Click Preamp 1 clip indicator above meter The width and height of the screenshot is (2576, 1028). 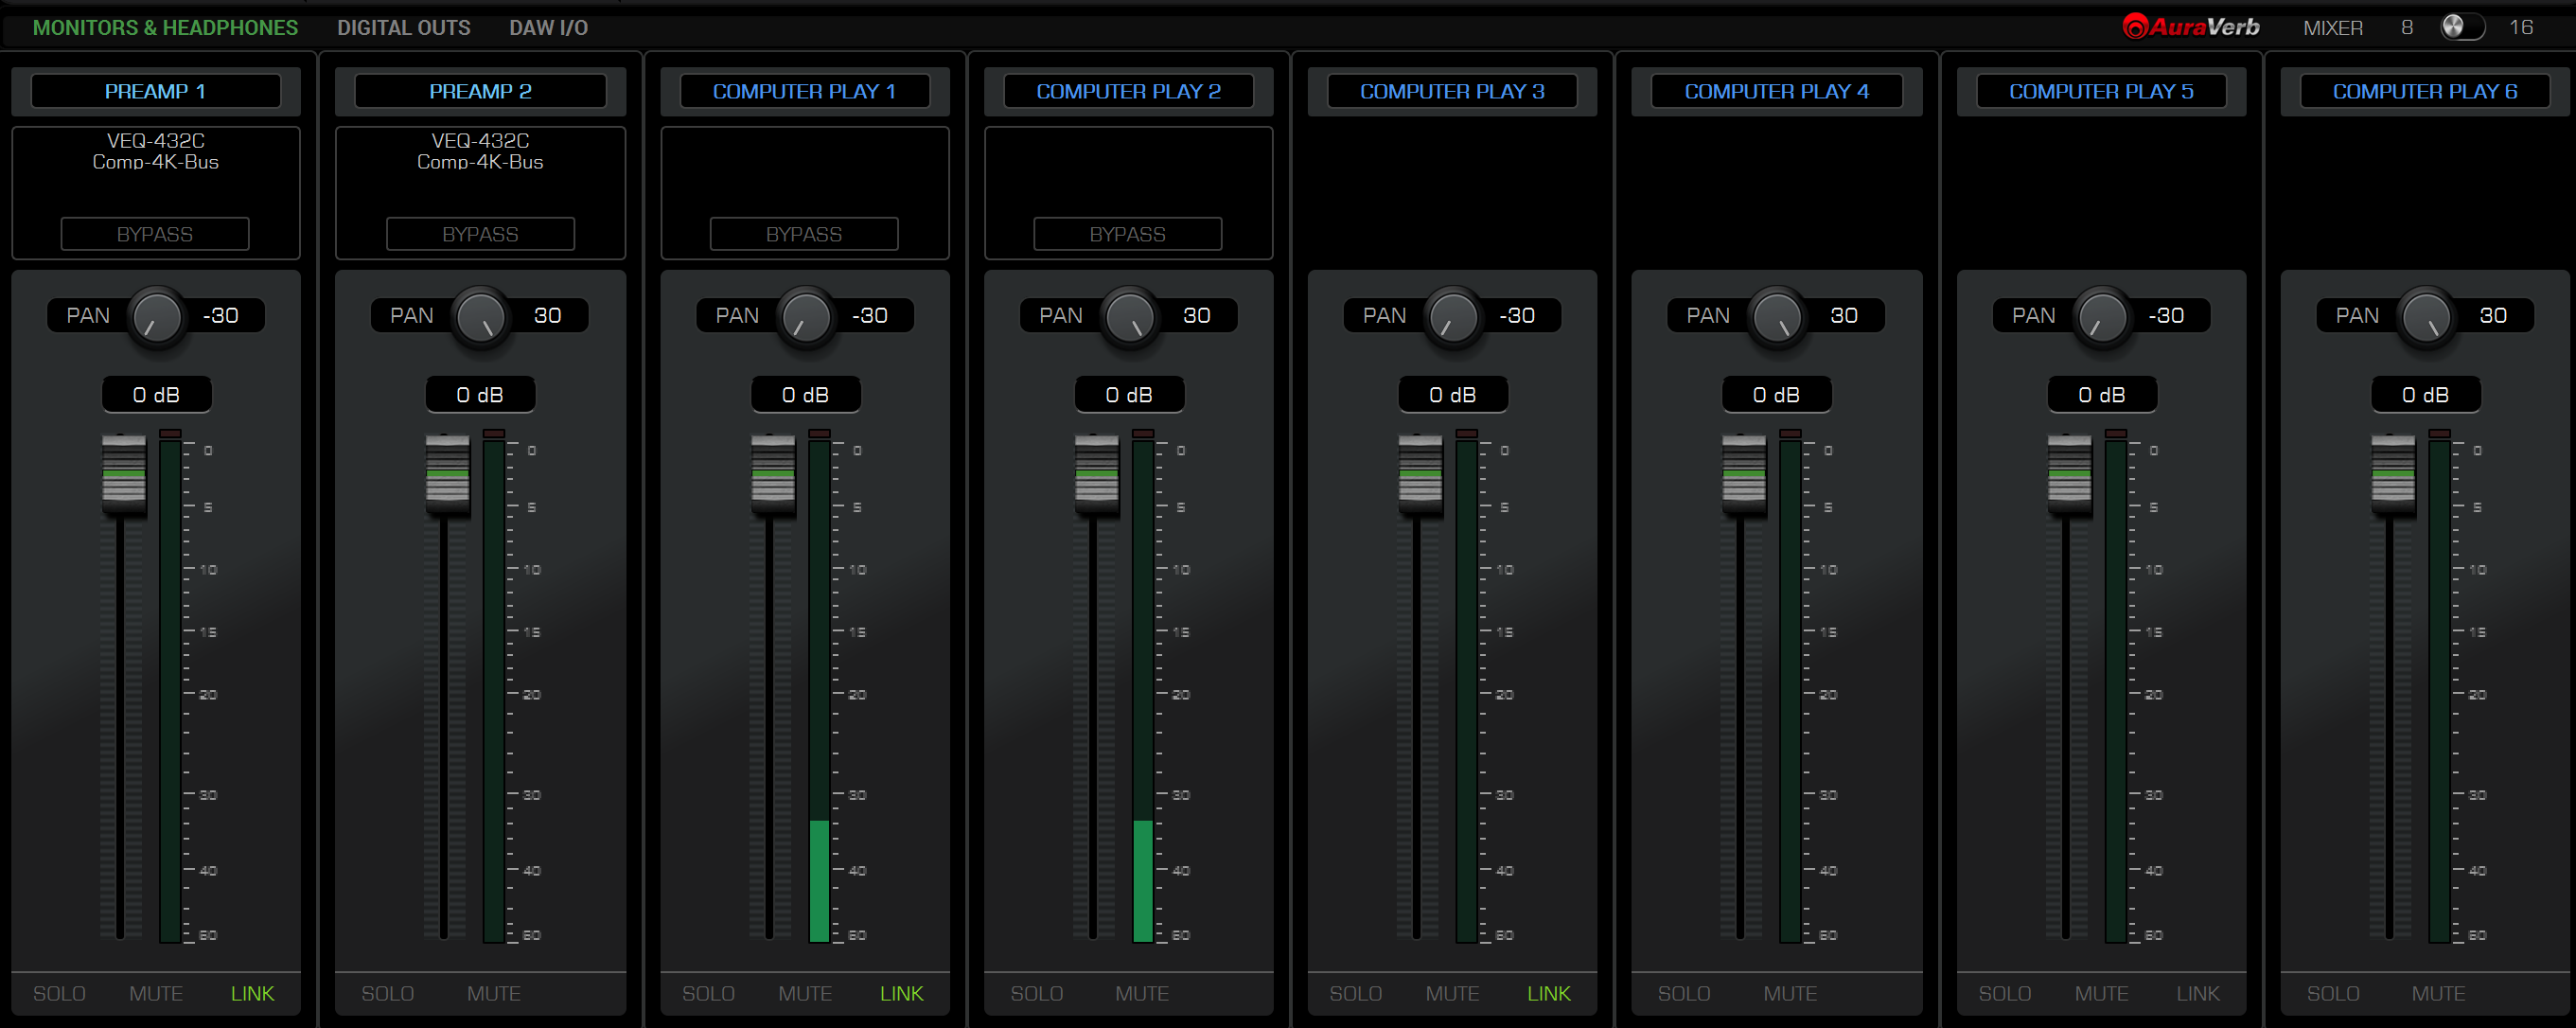click(x=170, y=434)
